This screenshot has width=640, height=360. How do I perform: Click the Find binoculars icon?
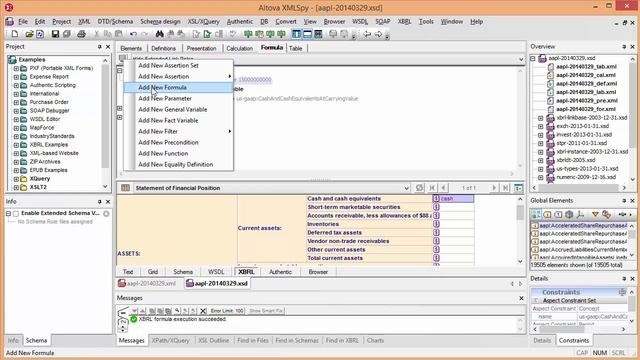(x=159, y=34)
